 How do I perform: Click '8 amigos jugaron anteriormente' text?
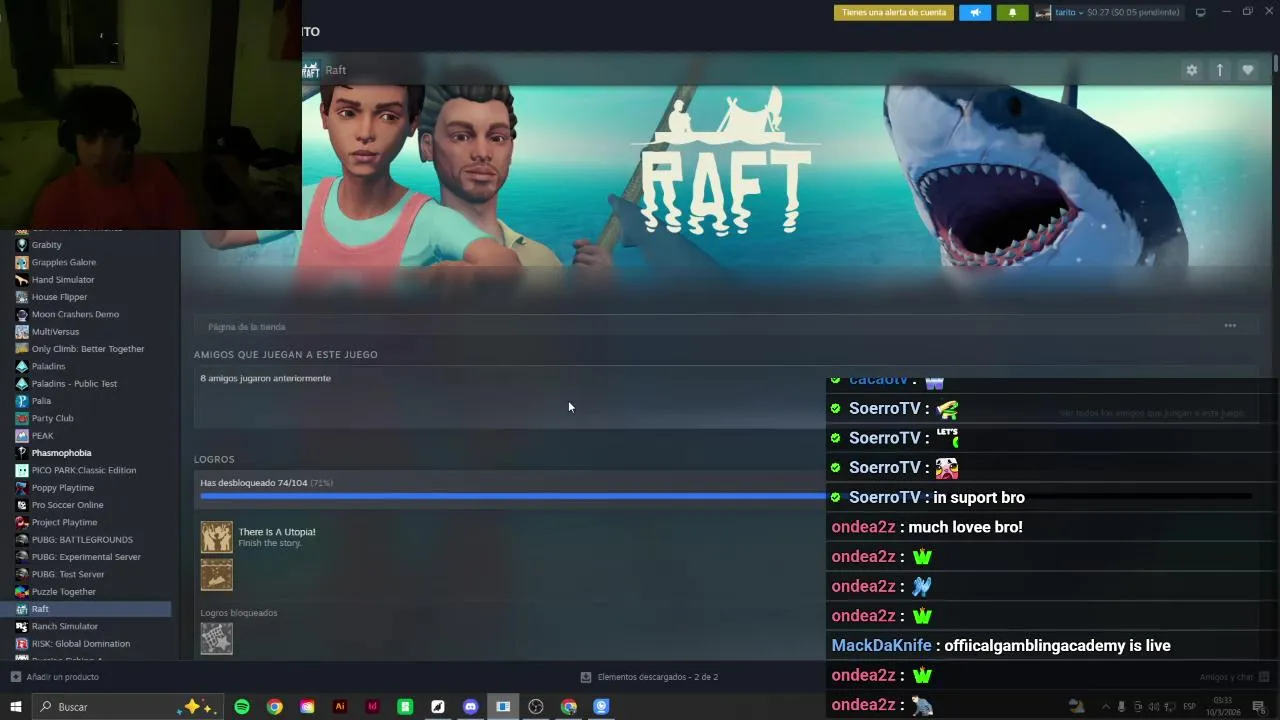click(x=265, y=378)
